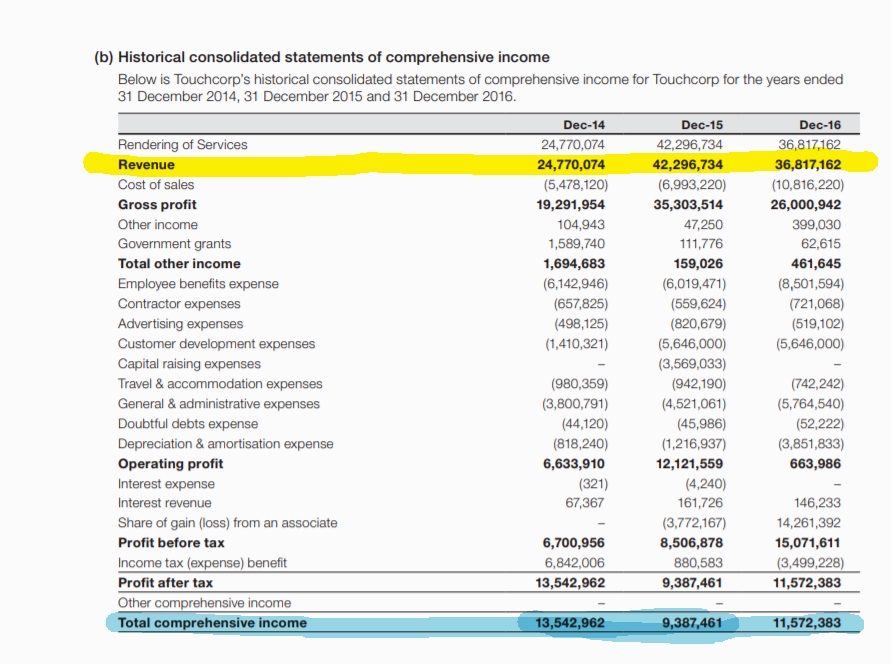Image resolution: width=891 pixels, height=664 pixels.
Task: Click the heading 'Historical consolidated statements of comprehensive income'
Action: tap(334, 57)
